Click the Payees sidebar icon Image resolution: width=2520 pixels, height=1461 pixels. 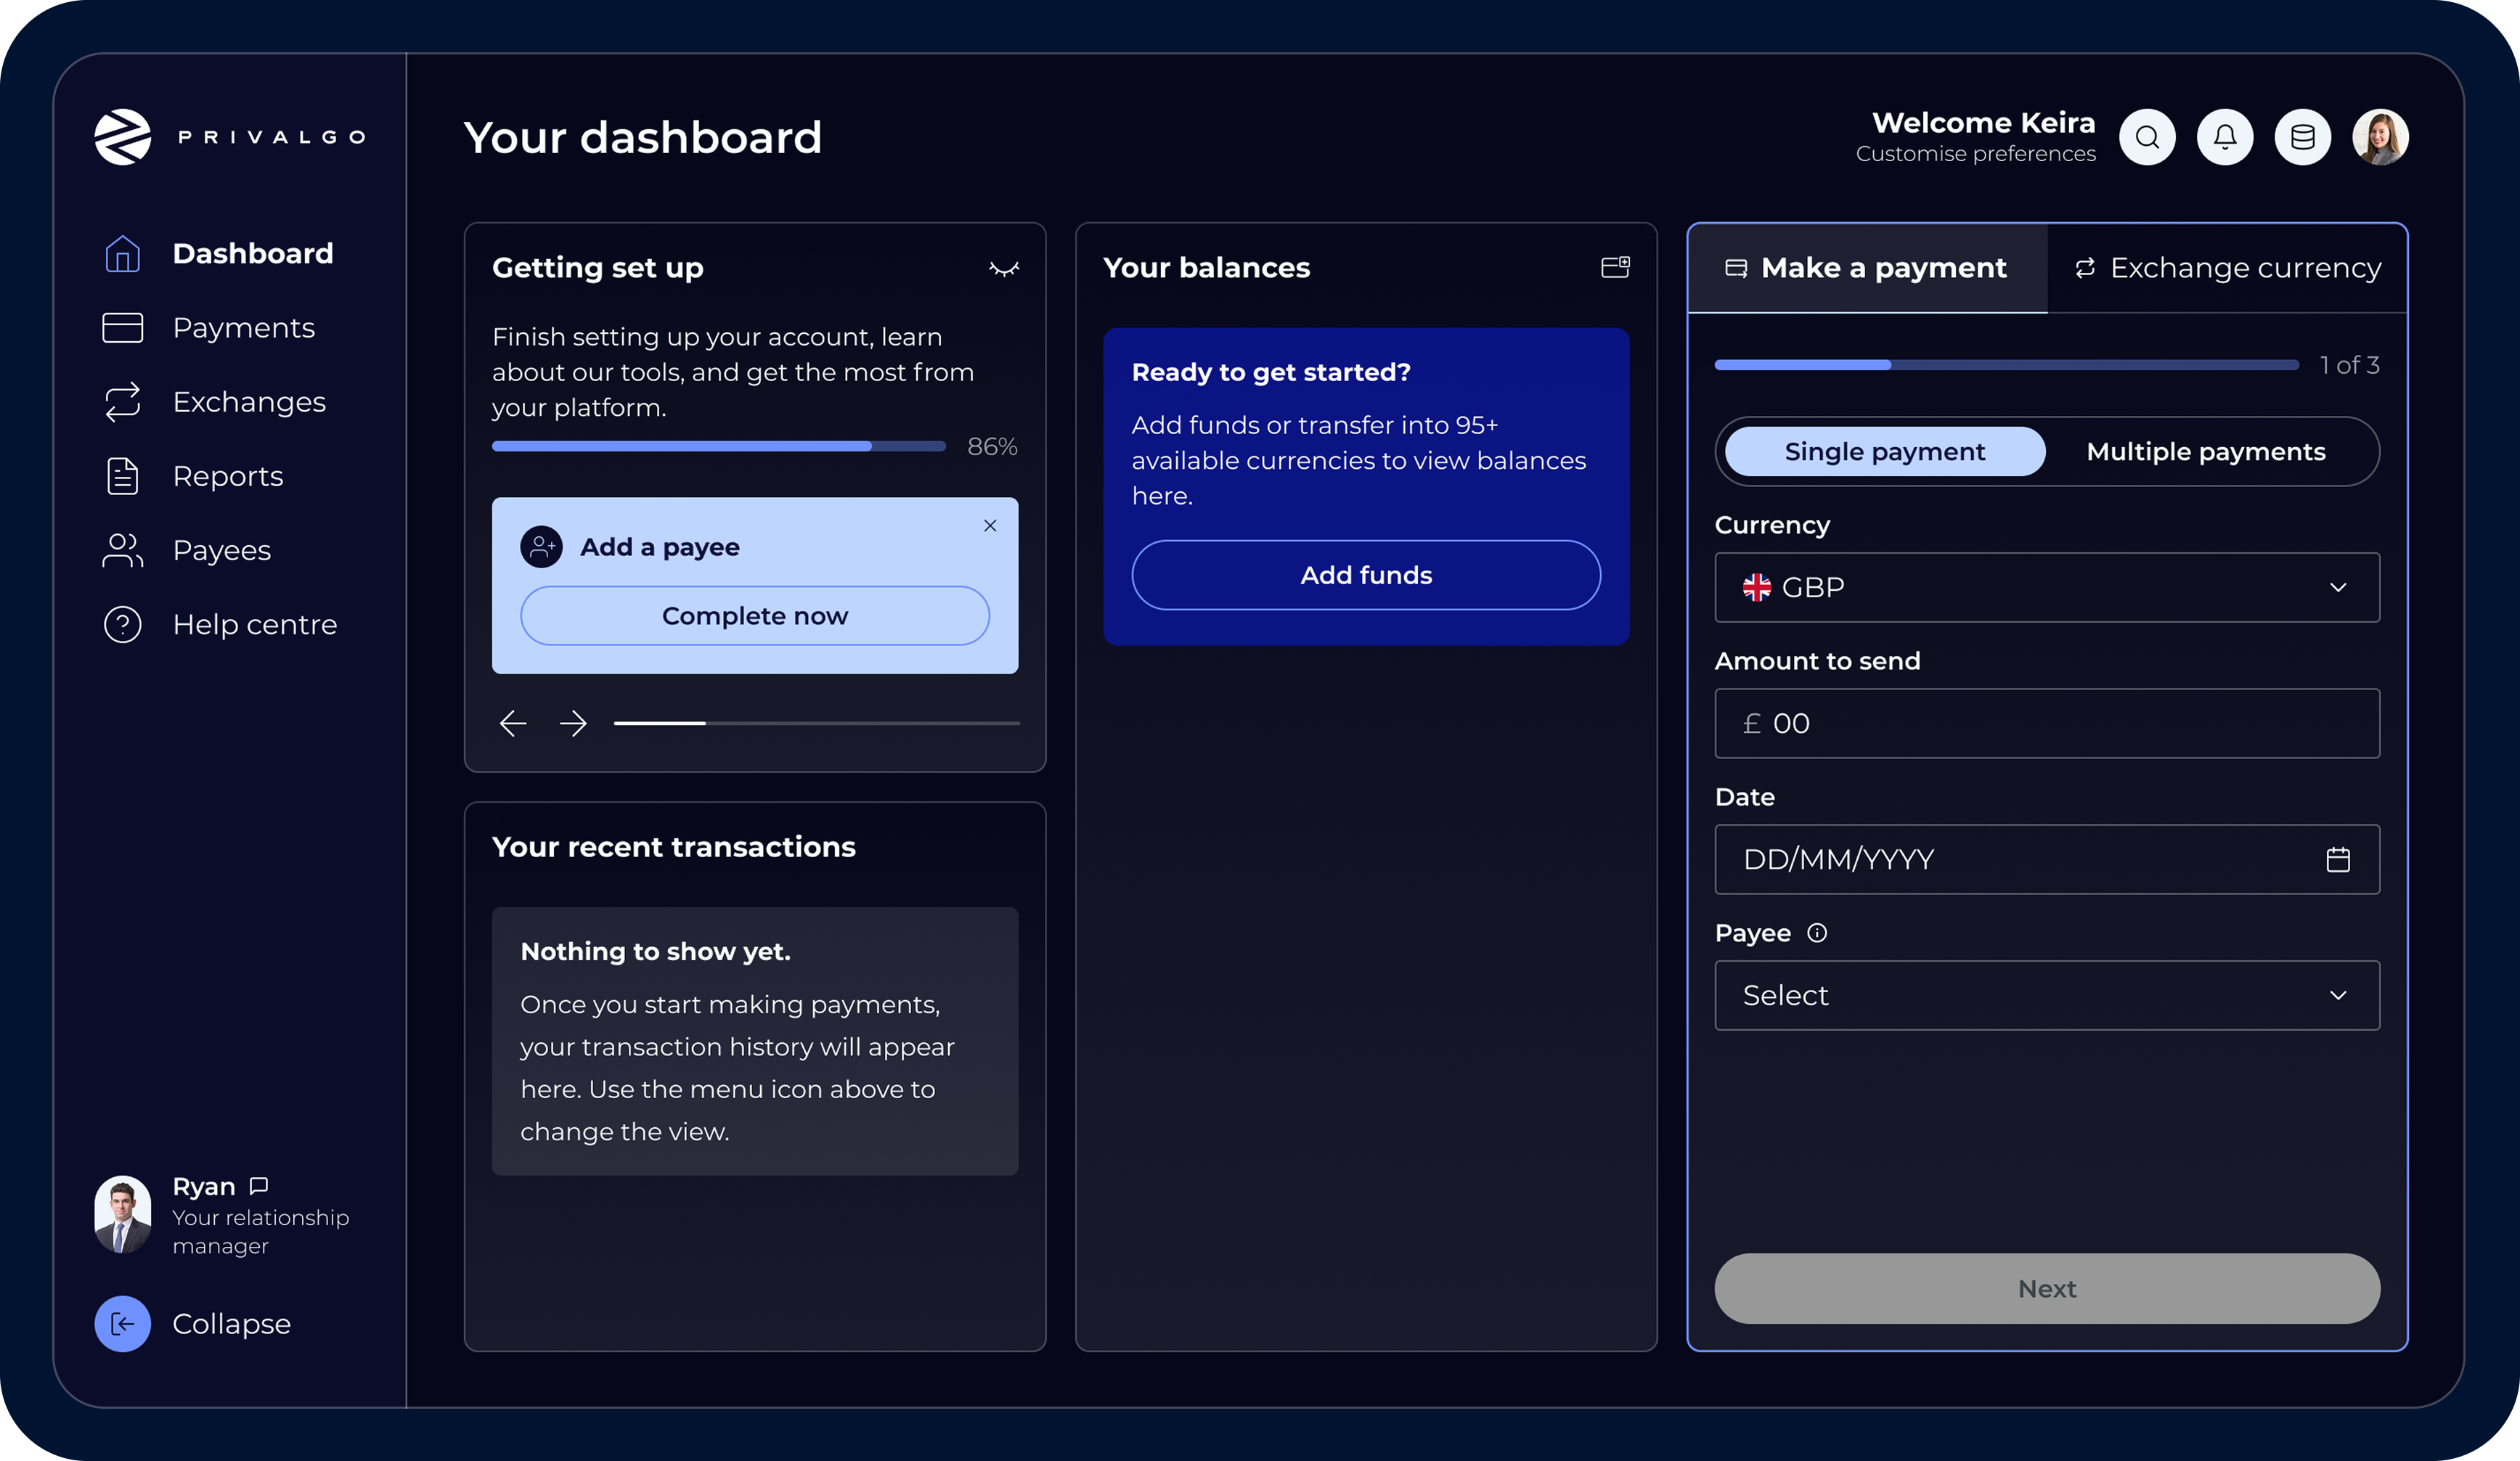(x=122, y=549)
